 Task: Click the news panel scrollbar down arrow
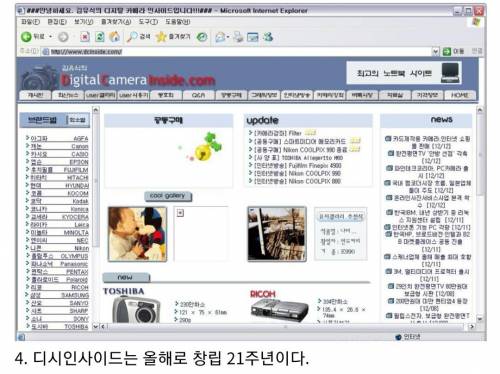479,319
